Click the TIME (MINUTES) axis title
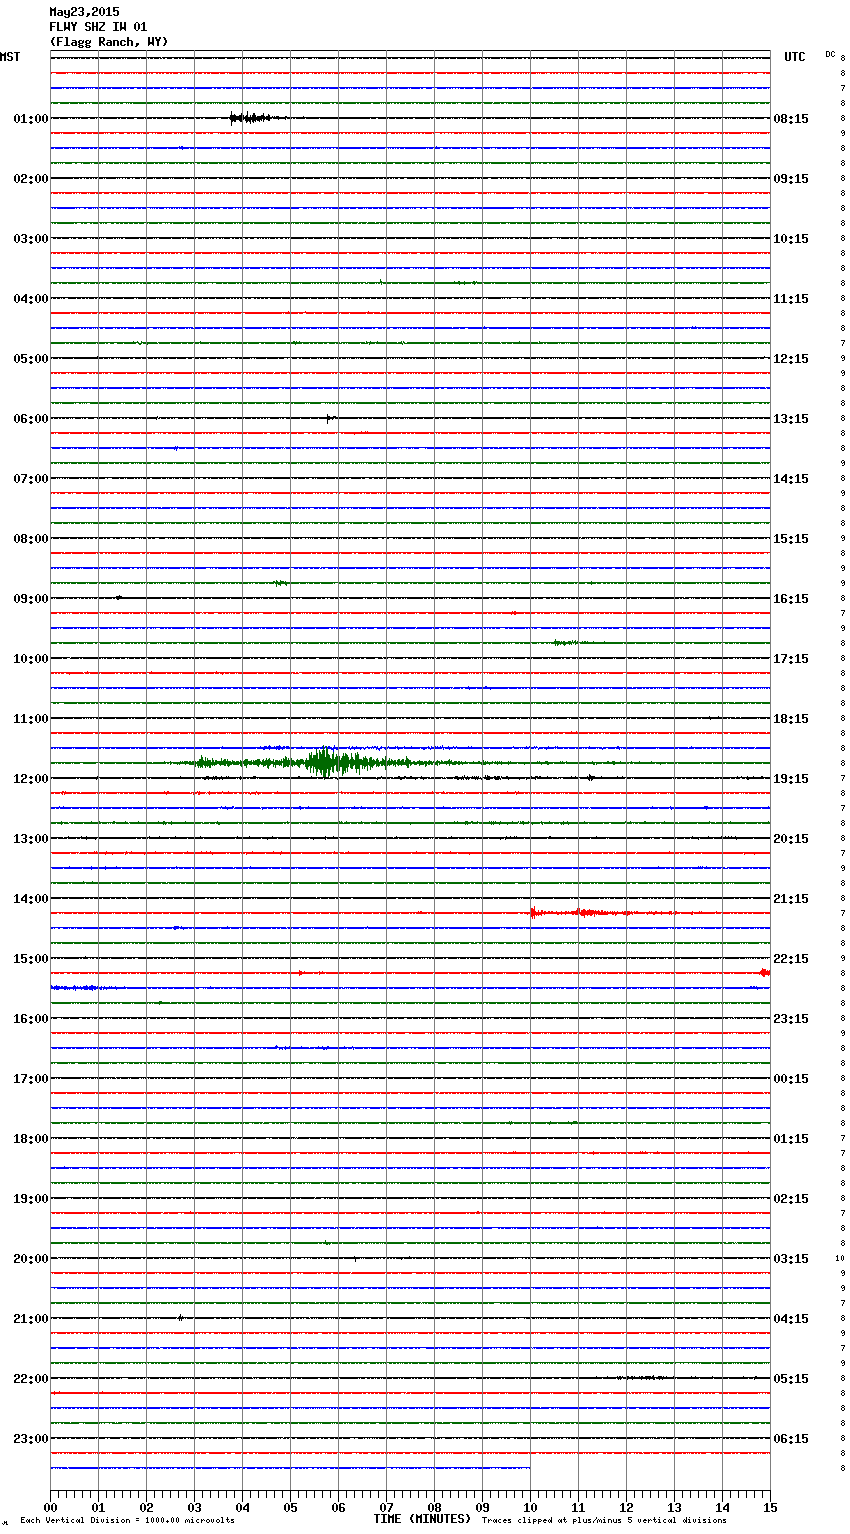850x1534 pixels. coord(422,1519)
